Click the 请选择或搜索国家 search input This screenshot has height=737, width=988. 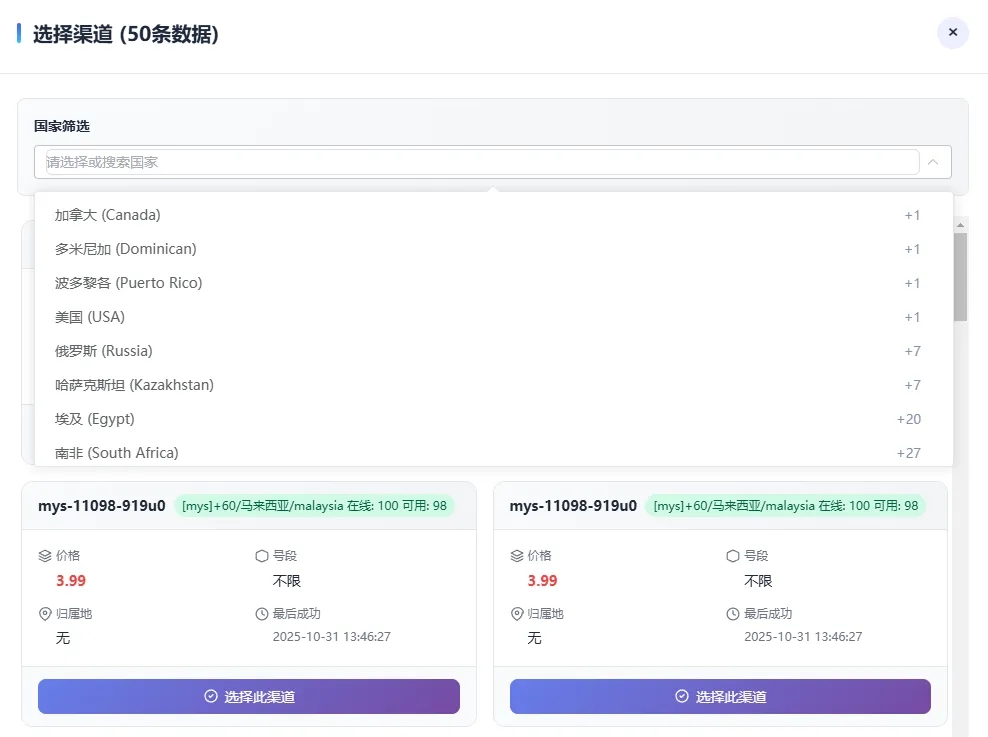480,162
